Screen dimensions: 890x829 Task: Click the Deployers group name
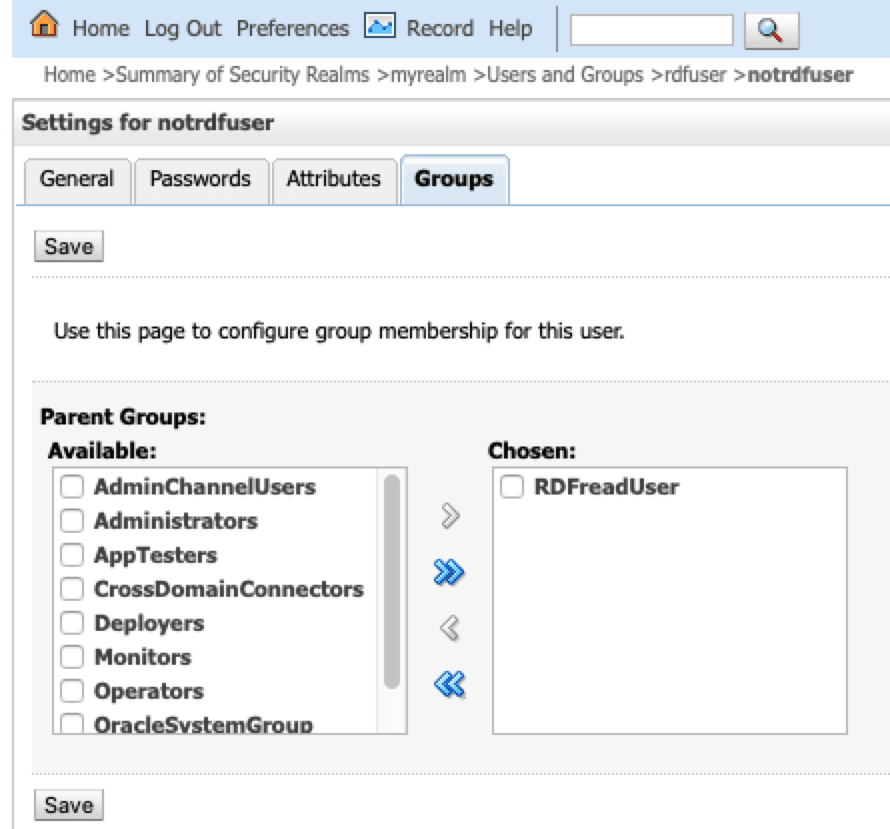point(149,623)
